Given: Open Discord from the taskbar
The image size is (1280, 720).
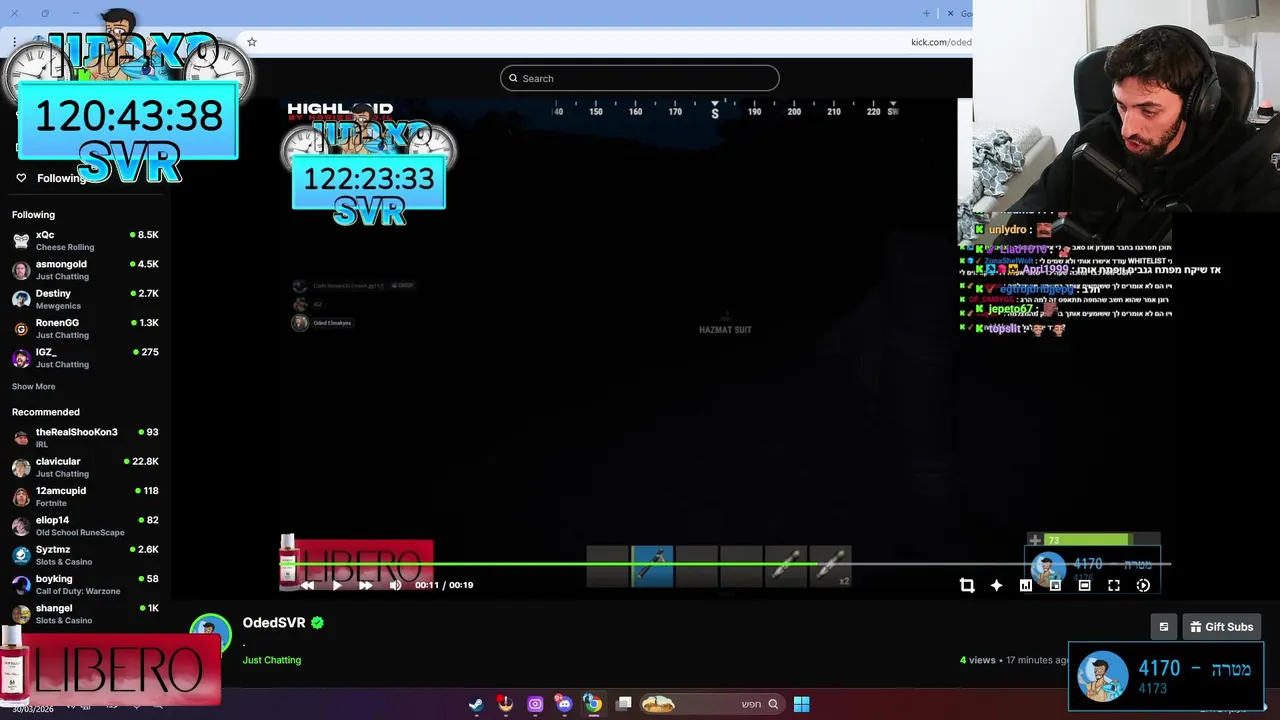Looking at the screenshot, I should (x=564, y=704).
